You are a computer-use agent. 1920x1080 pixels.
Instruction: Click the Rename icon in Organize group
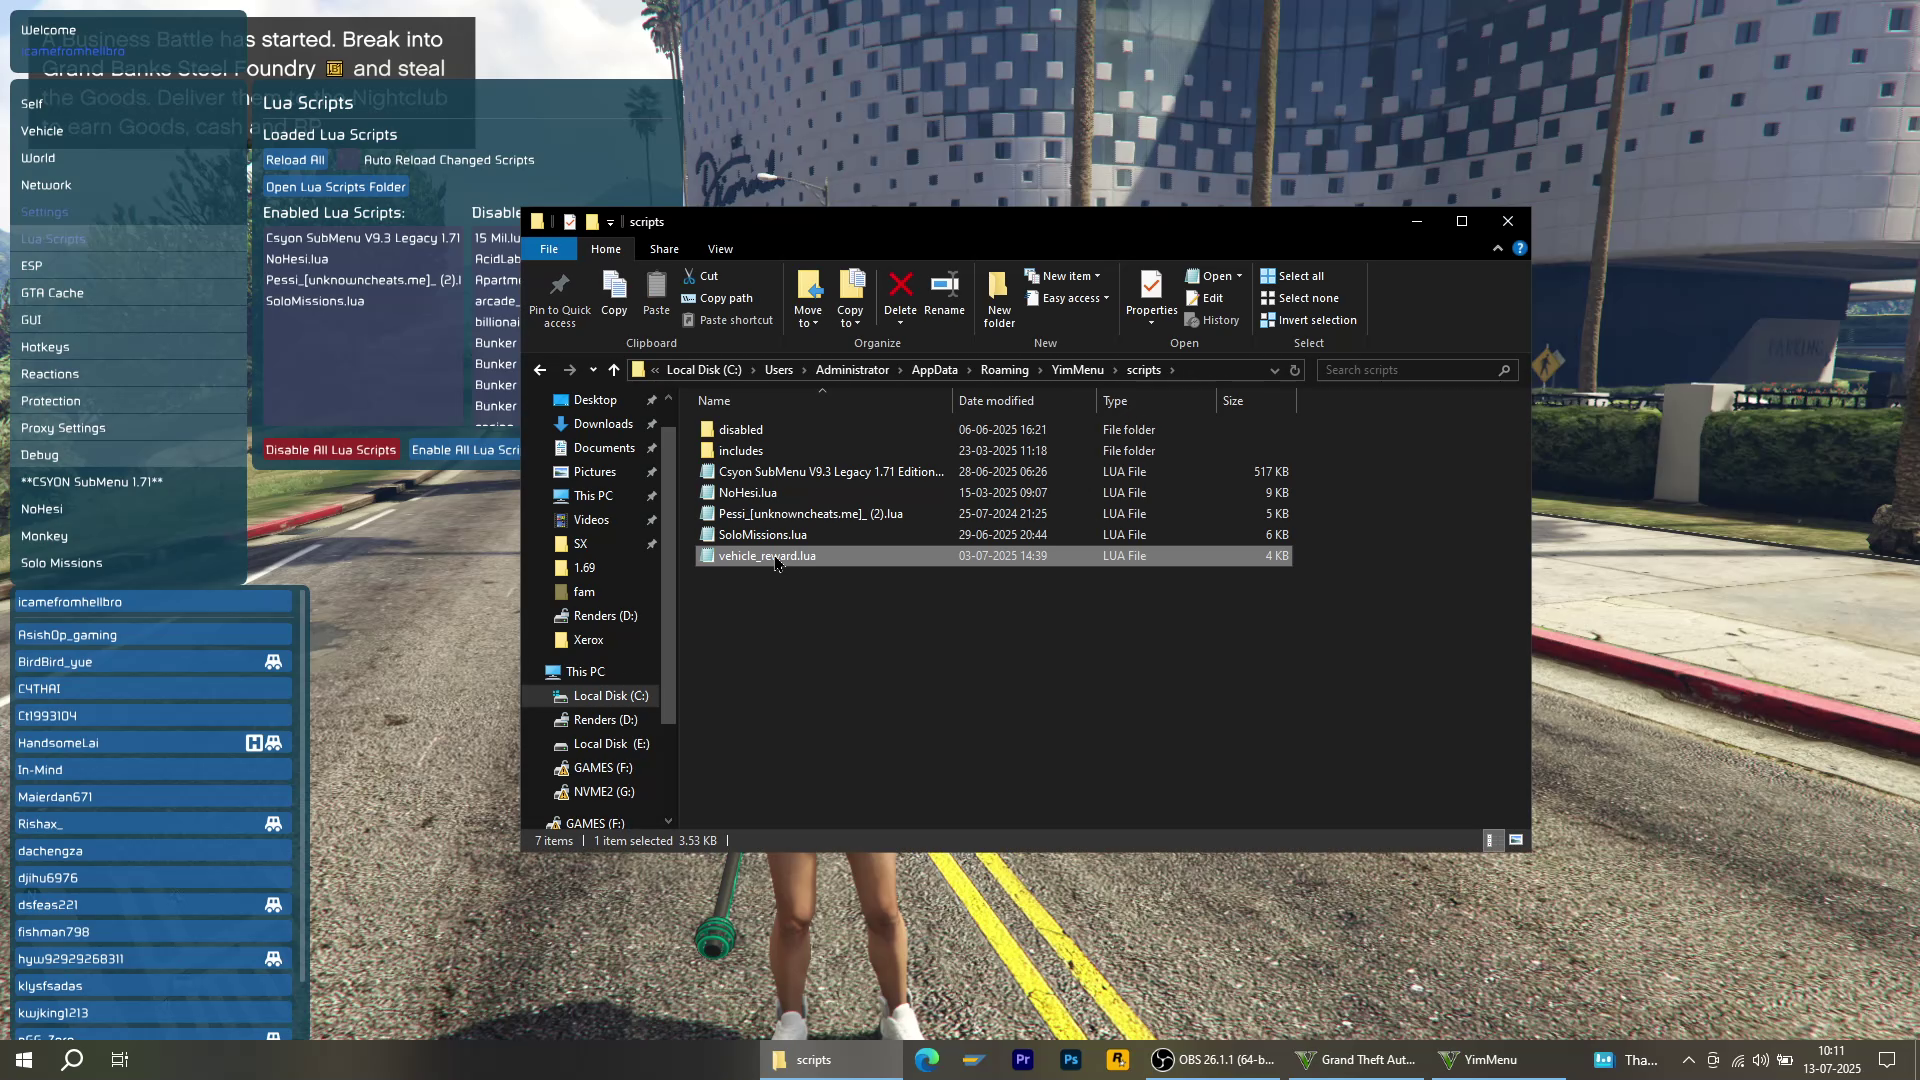coord(944,285)
